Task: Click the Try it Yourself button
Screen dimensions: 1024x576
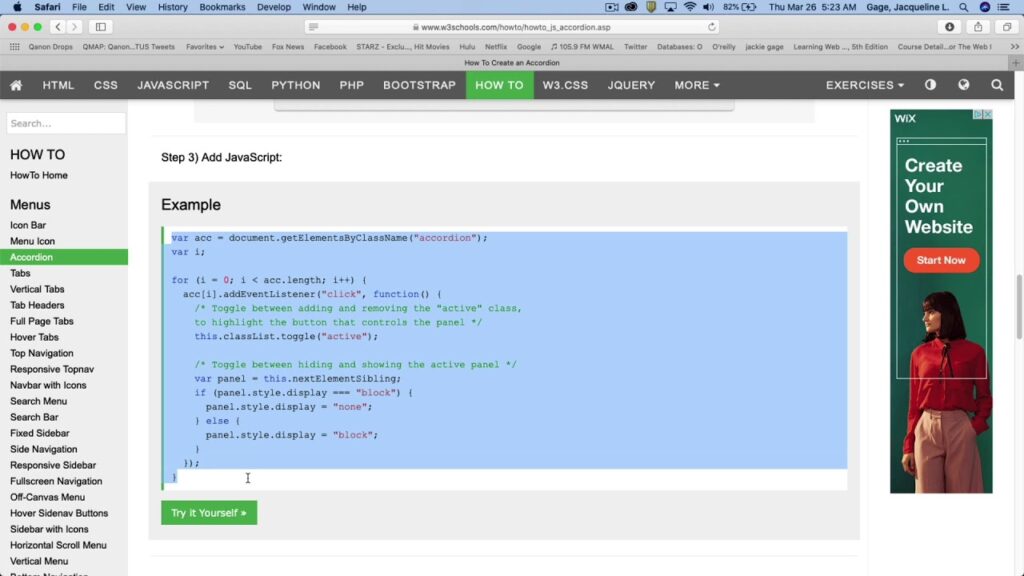Action: [x=208, y=513]
